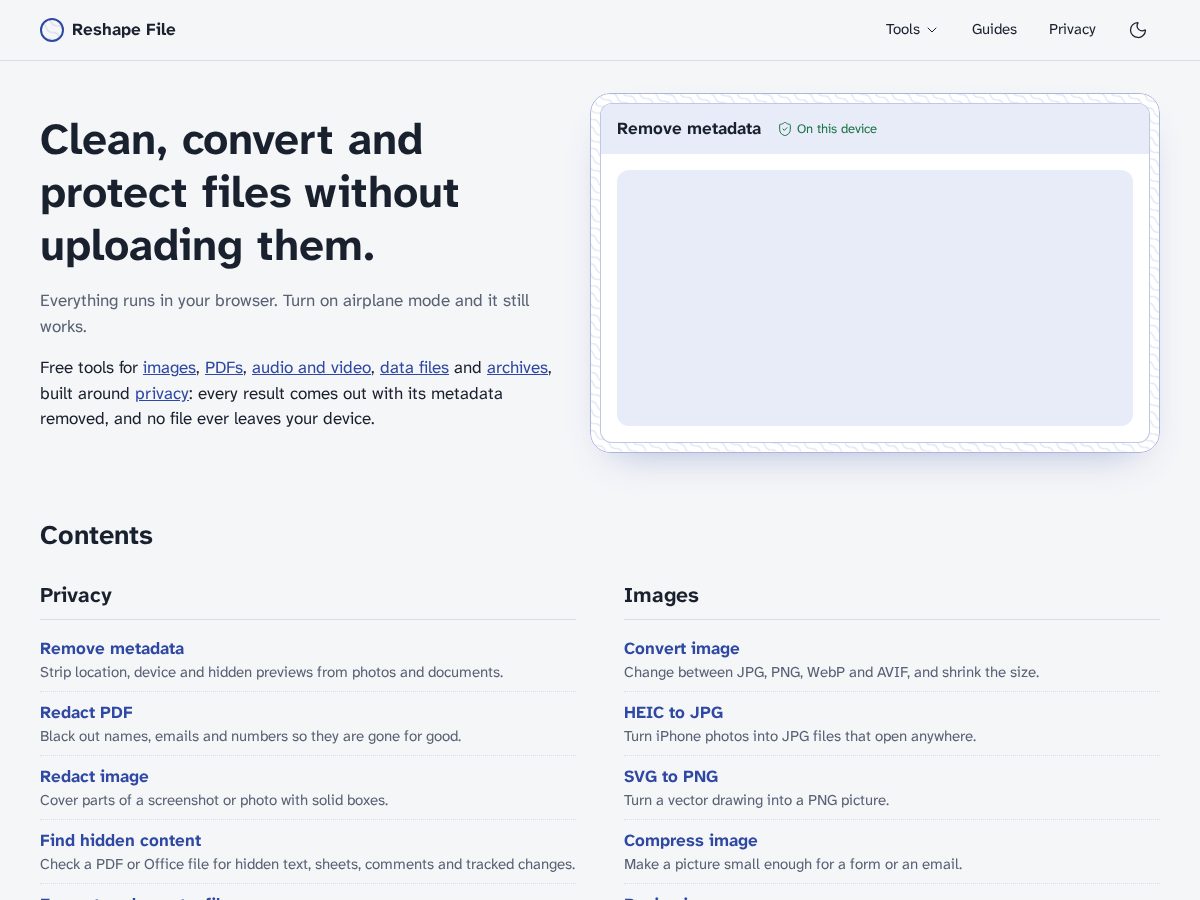Screen dimensions: 1200x900
Task: Expand the Tools dropdown chevron
Action: click(x=932, y=30)
